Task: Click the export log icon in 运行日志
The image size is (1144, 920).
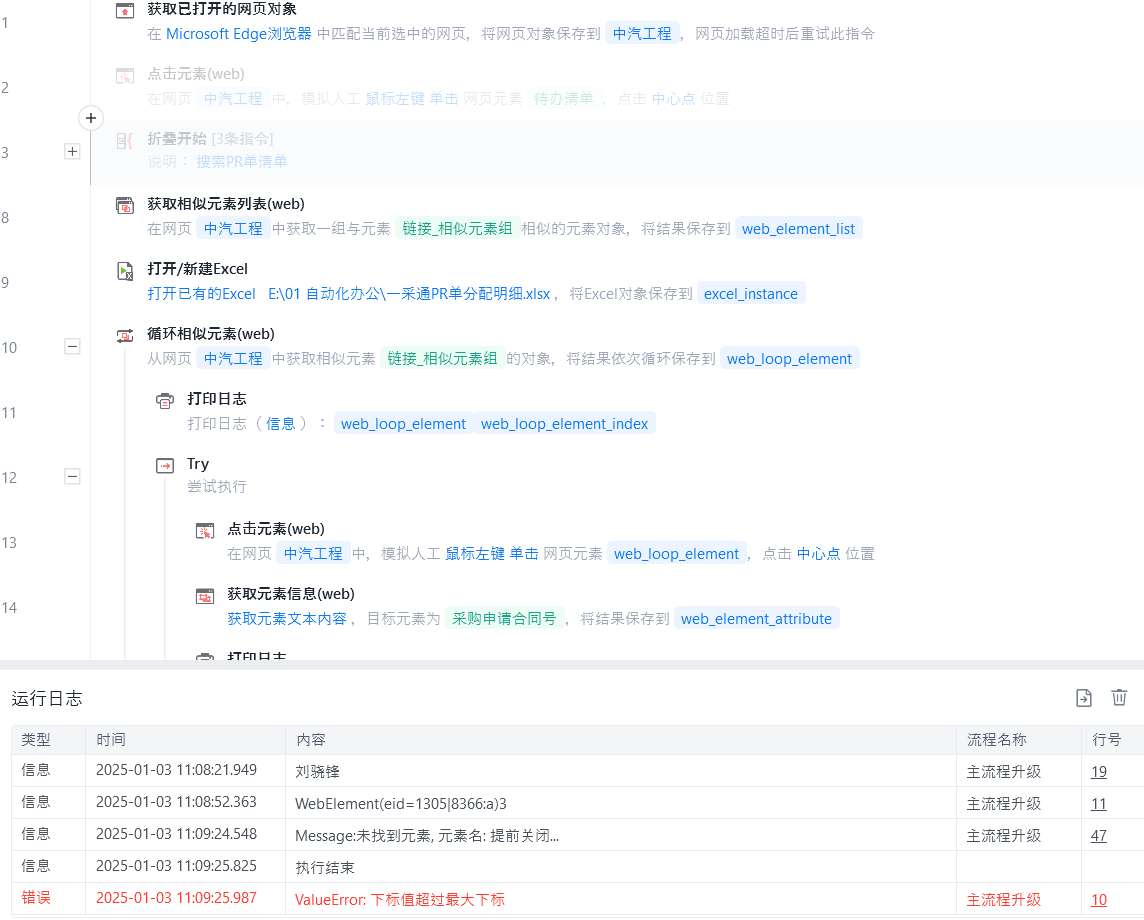Action: pyautogui.click(x=1084, y=698)
